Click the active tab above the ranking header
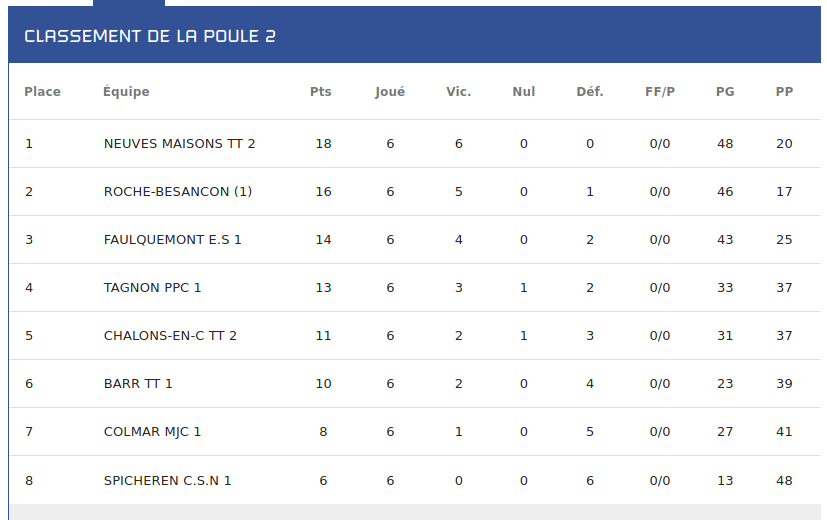Image resolution: width=827 pixels, height=520 pixels. [x=129, y=3]
